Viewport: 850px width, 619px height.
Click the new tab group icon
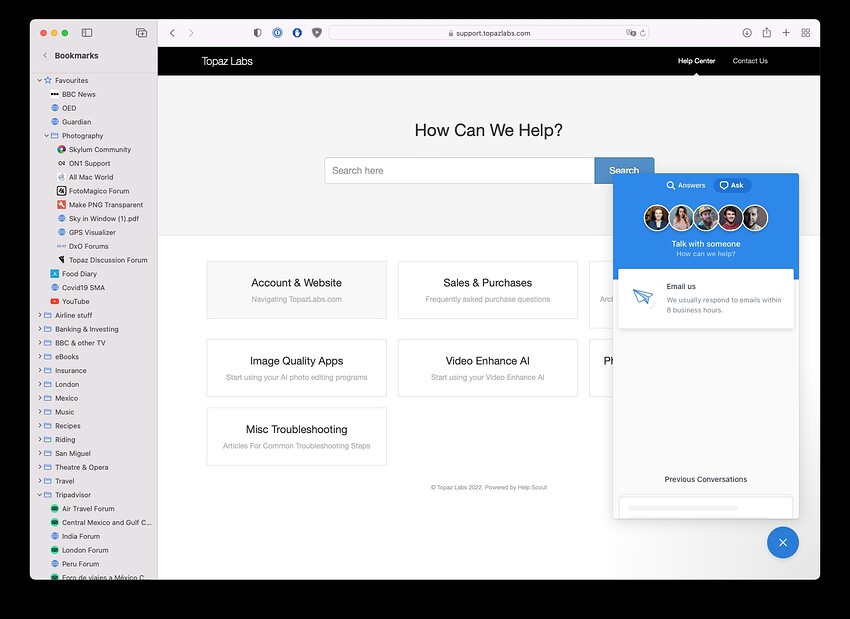(141, 33)
